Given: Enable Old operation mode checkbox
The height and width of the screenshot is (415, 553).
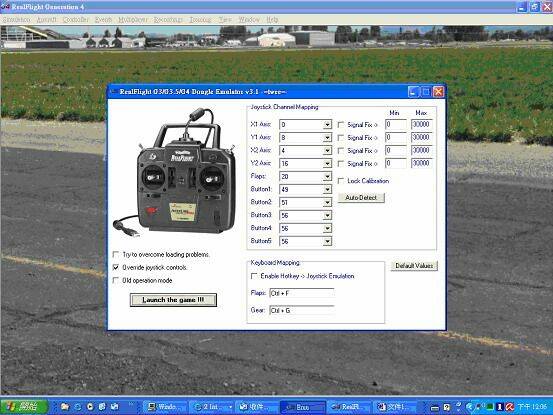Looking at the screenshot, I should [116, 280].
